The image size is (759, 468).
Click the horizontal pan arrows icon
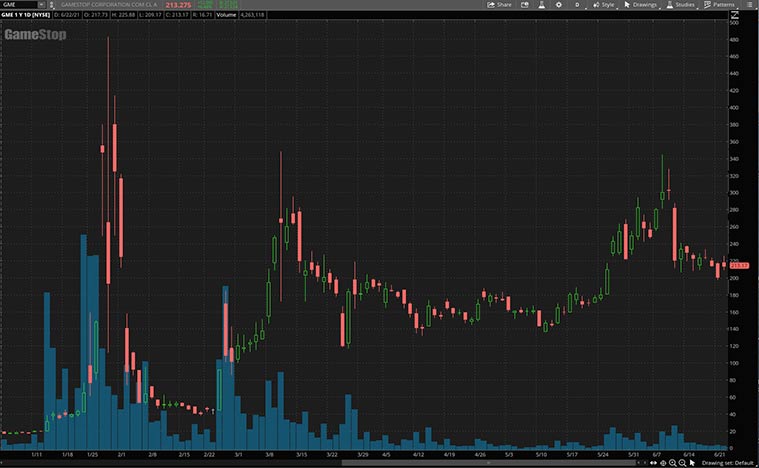tap(653, 463)
